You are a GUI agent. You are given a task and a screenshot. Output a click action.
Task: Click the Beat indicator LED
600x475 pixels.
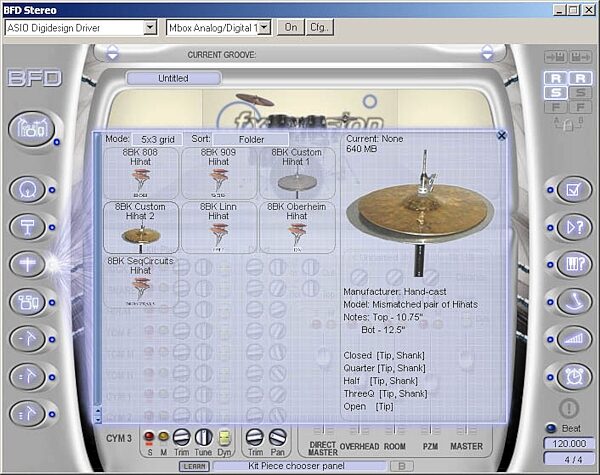pos(551,428)
